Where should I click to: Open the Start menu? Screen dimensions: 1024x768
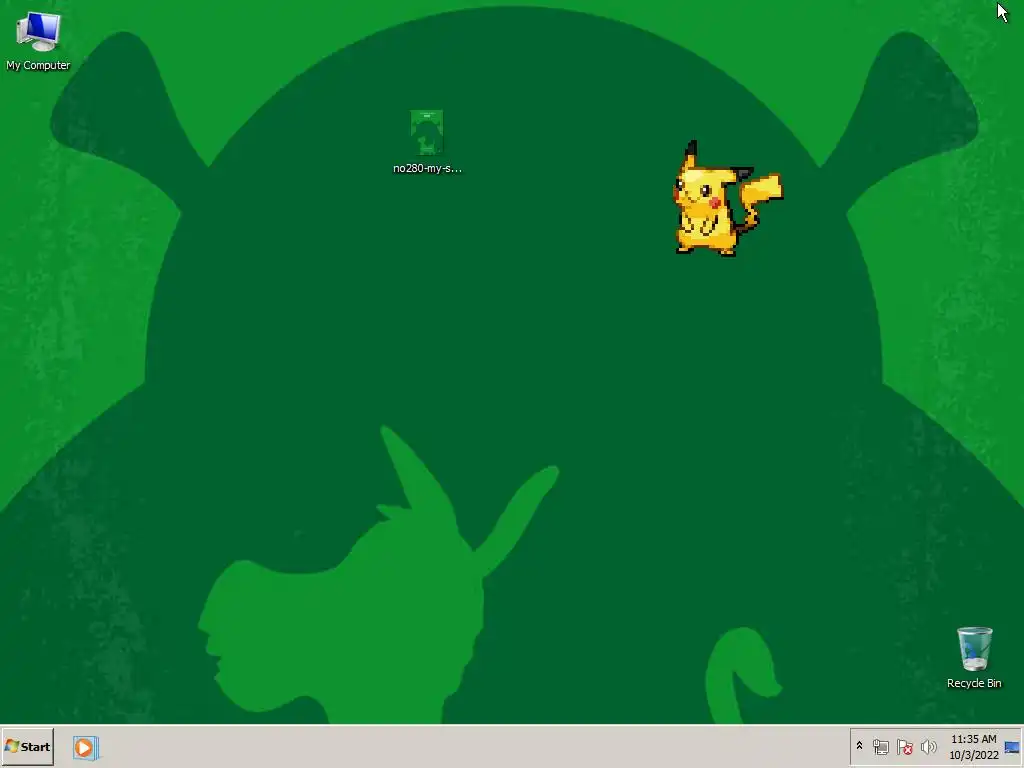click(x=27, y=746)
